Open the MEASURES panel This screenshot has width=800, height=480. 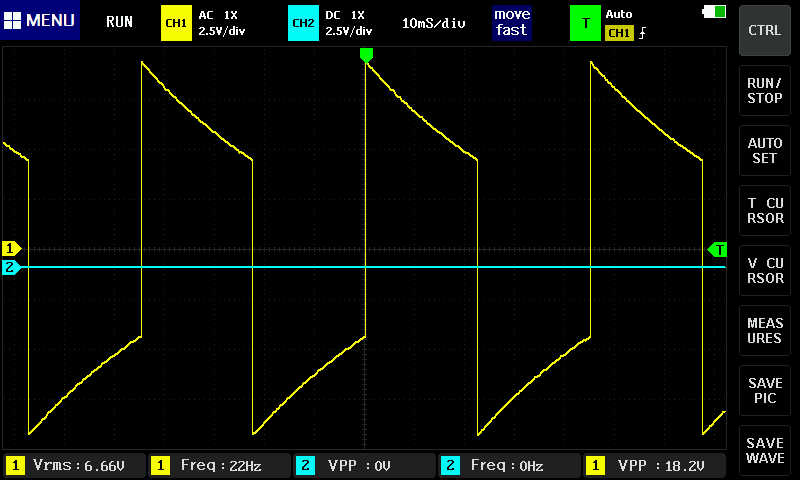coord(765,331)
